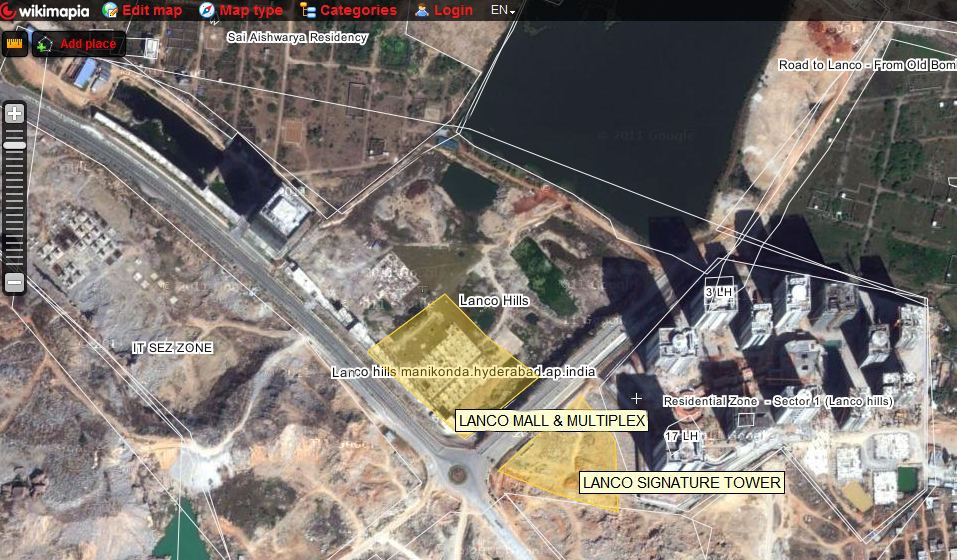Screen dimensions: 957x560
Task: Click the LANCO MALL & MULTIPLEX tooltip
Action: coord(552,421)
